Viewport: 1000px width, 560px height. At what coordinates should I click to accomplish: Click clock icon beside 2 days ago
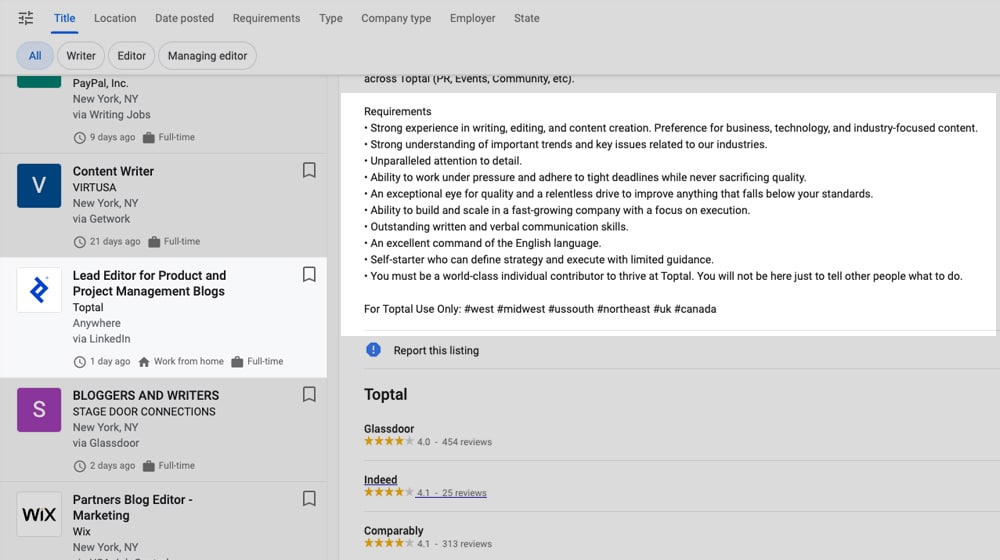tap(80, 466)
